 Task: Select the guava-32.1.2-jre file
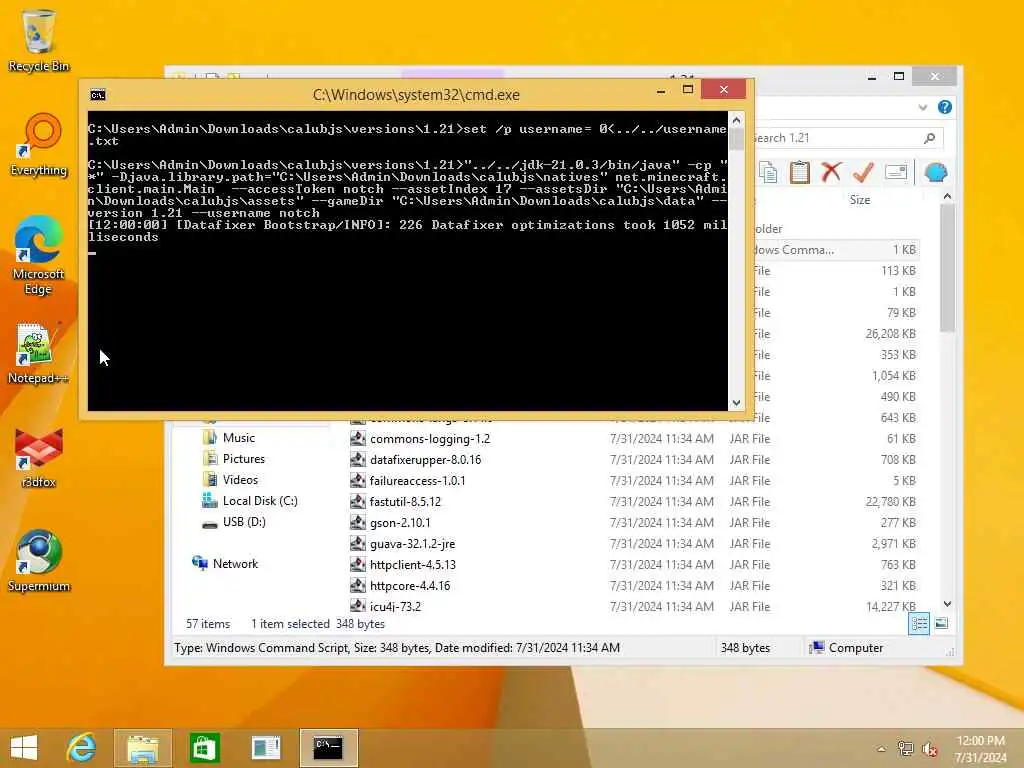[412, 543]
